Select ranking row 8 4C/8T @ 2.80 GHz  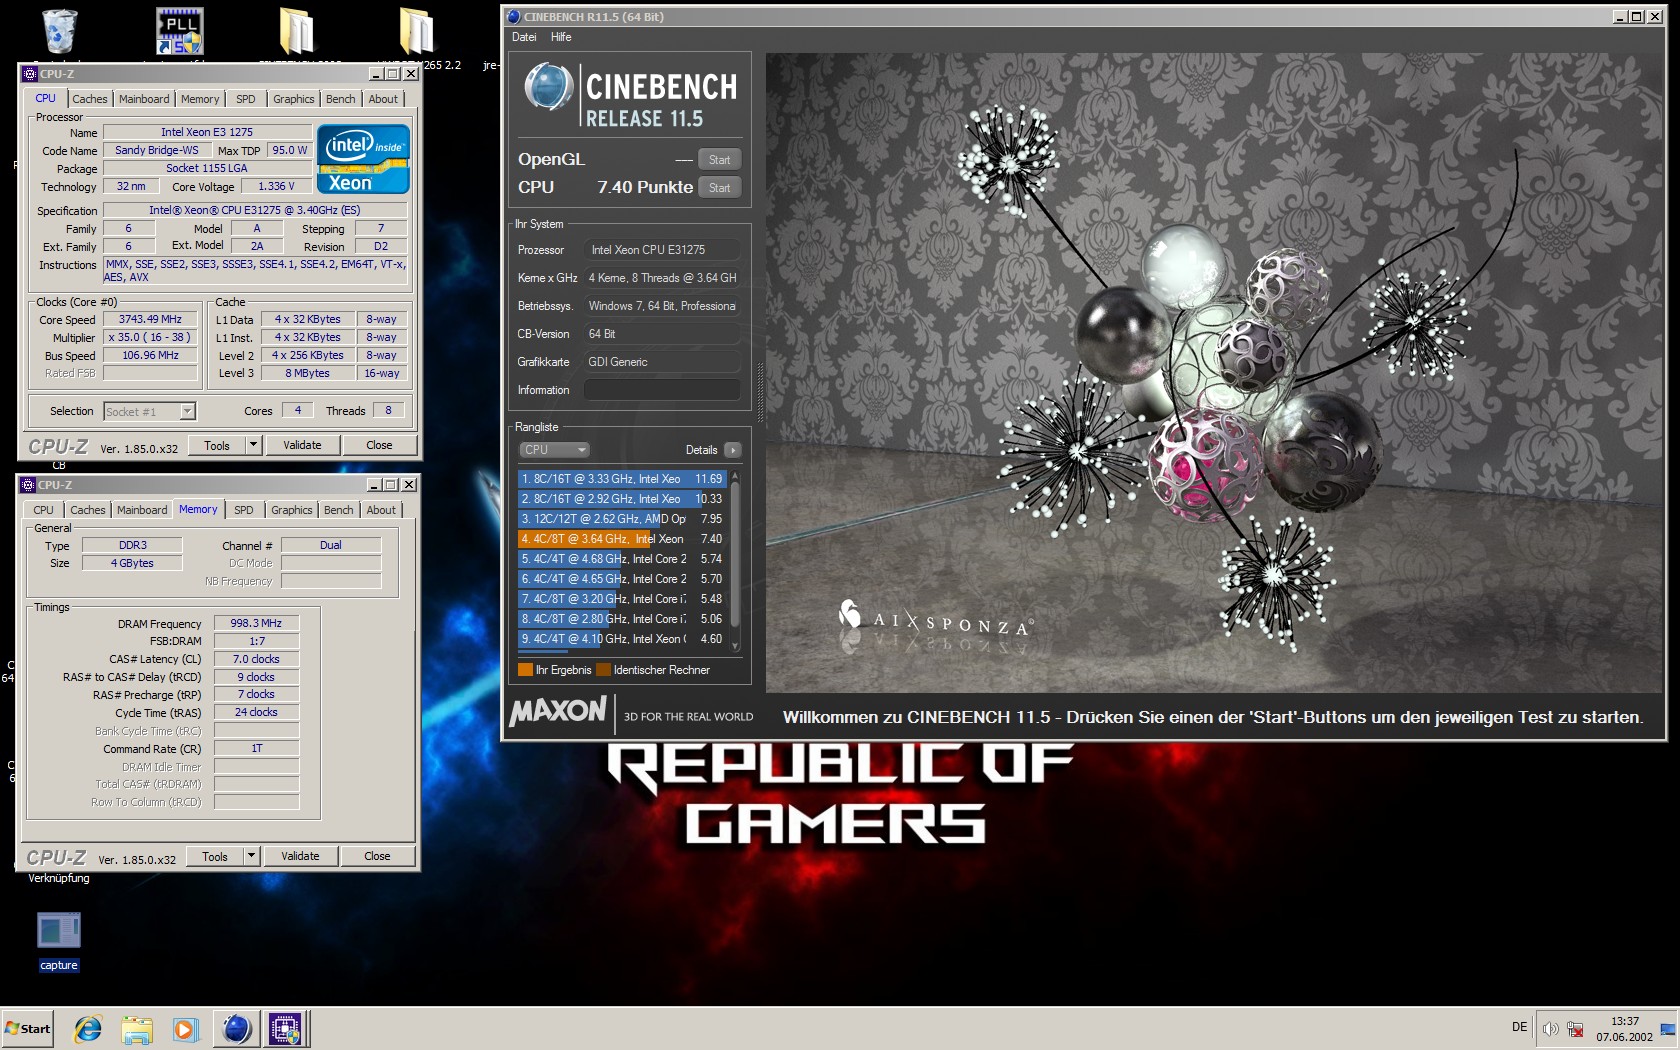click(x=622, y=619)
